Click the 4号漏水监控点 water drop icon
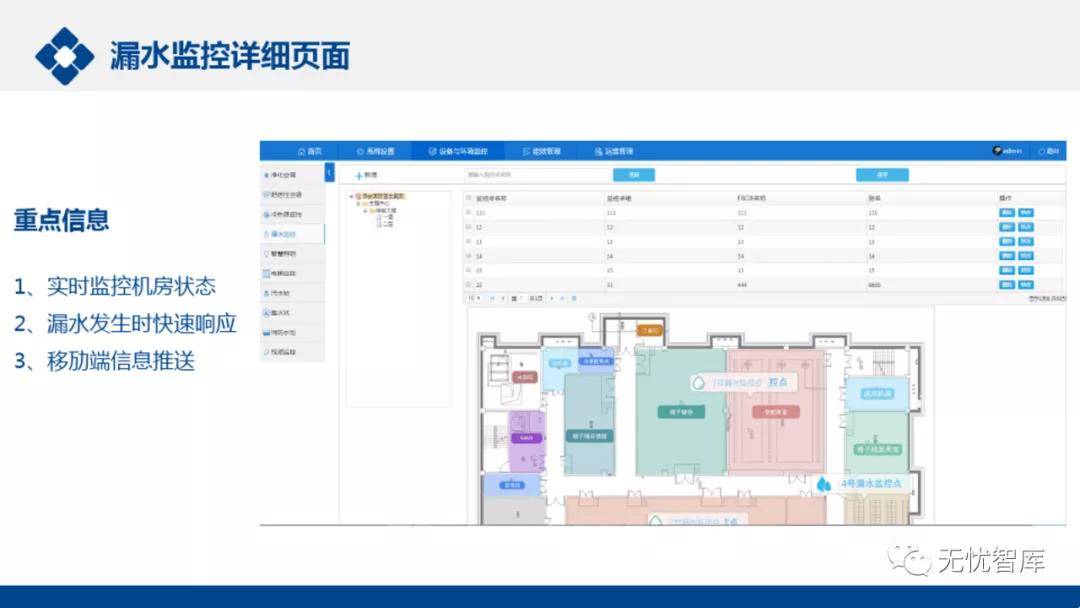This screenshot has height=608, width=1080. click(x=824, y=484)
